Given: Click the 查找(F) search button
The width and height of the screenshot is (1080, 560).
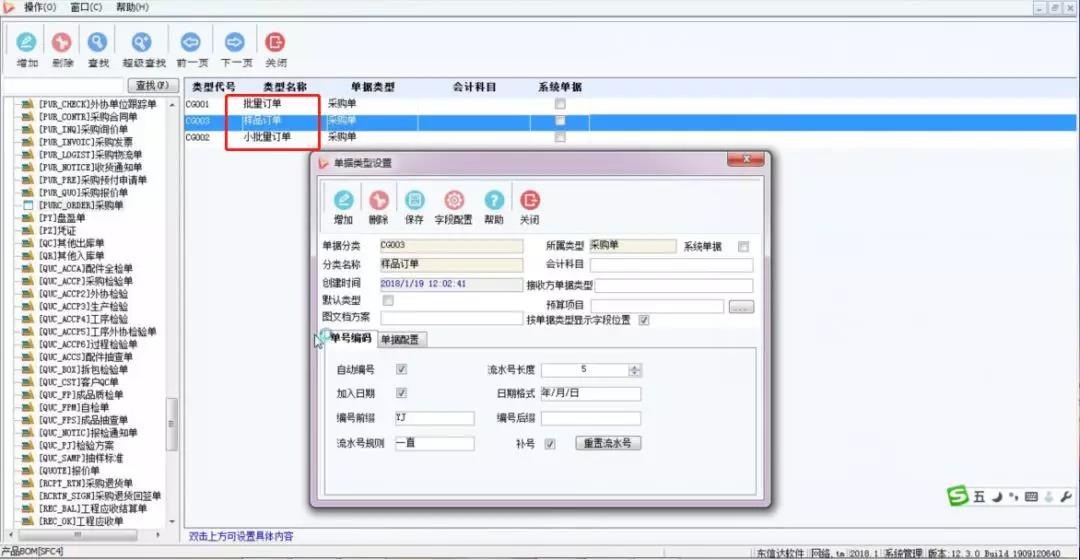Looking at the screenshot, I should [152, 85].
